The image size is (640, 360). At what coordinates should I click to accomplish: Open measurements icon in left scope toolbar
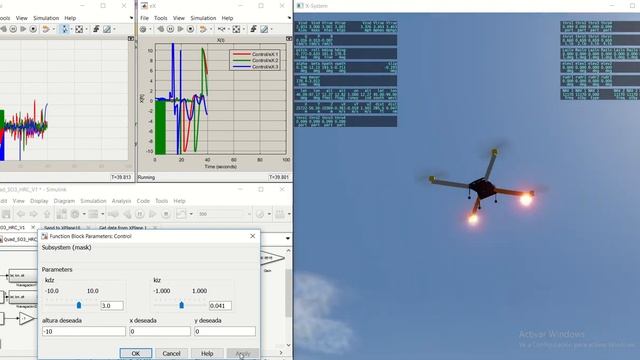107,29
